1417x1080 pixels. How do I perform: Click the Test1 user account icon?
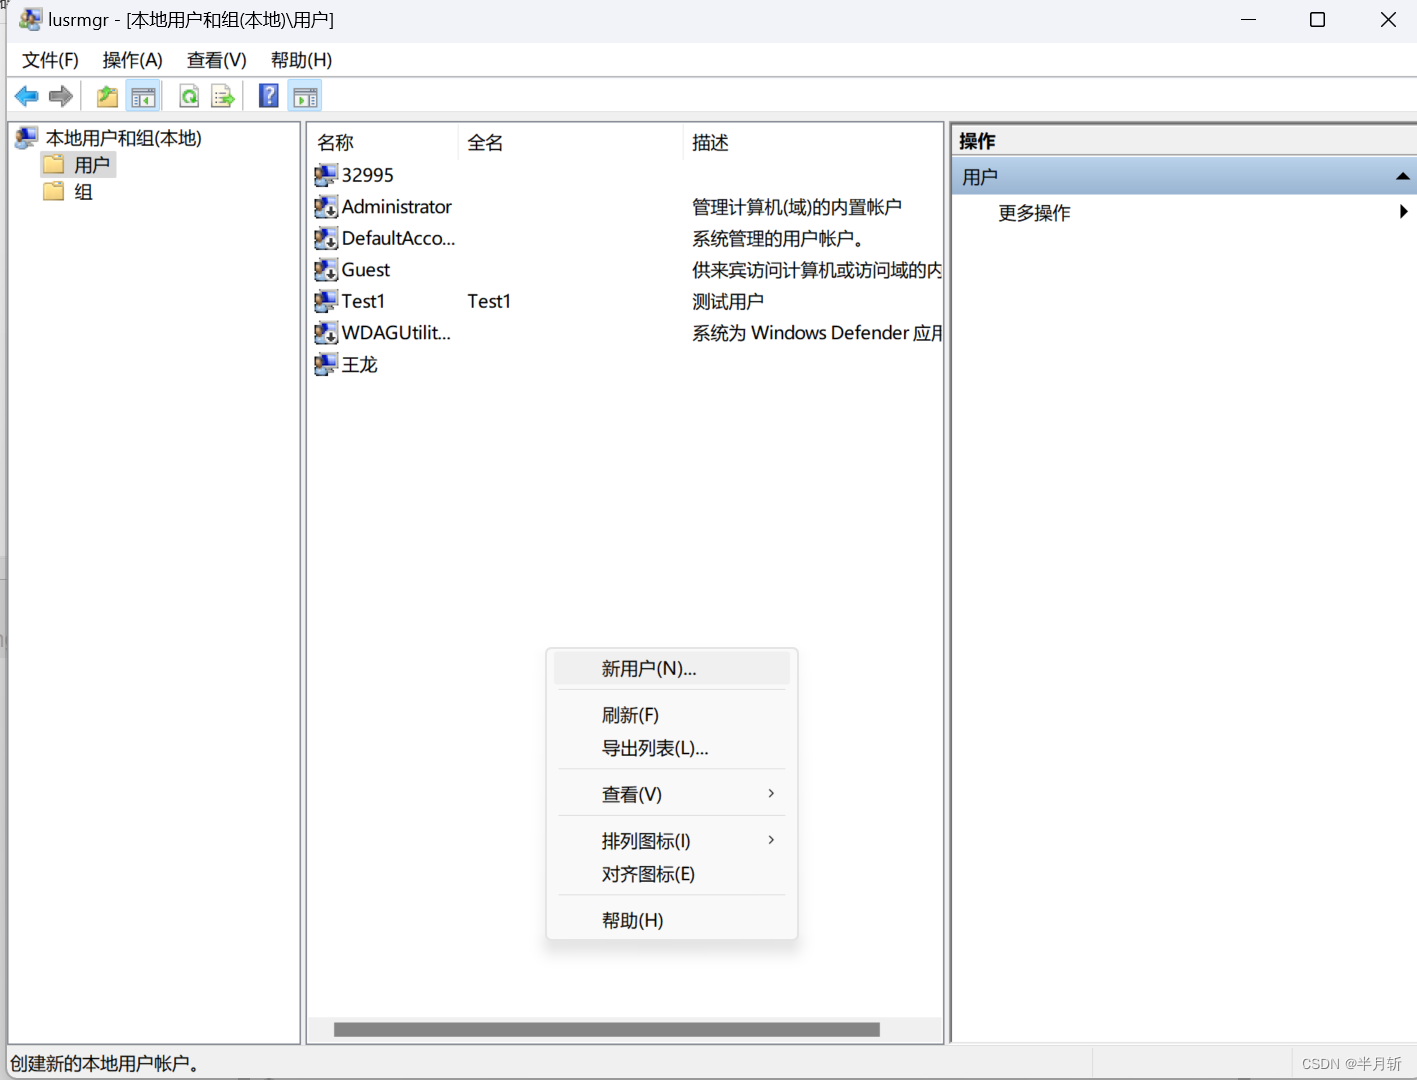326,301
